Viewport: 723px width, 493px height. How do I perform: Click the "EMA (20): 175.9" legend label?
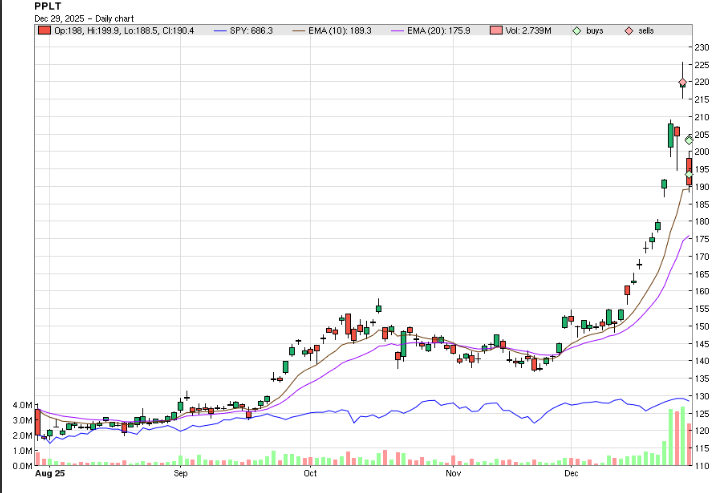439,31
